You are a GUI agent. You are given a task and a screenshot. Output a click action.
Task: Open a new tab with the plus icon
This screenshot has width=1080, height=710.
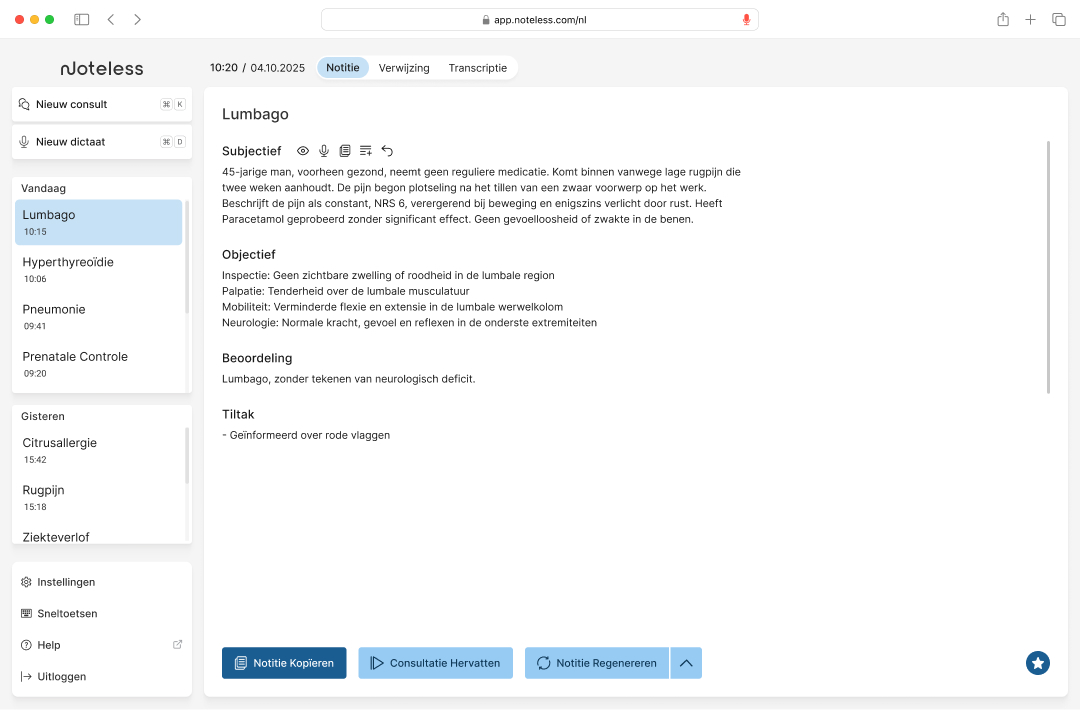[1030, 19]
